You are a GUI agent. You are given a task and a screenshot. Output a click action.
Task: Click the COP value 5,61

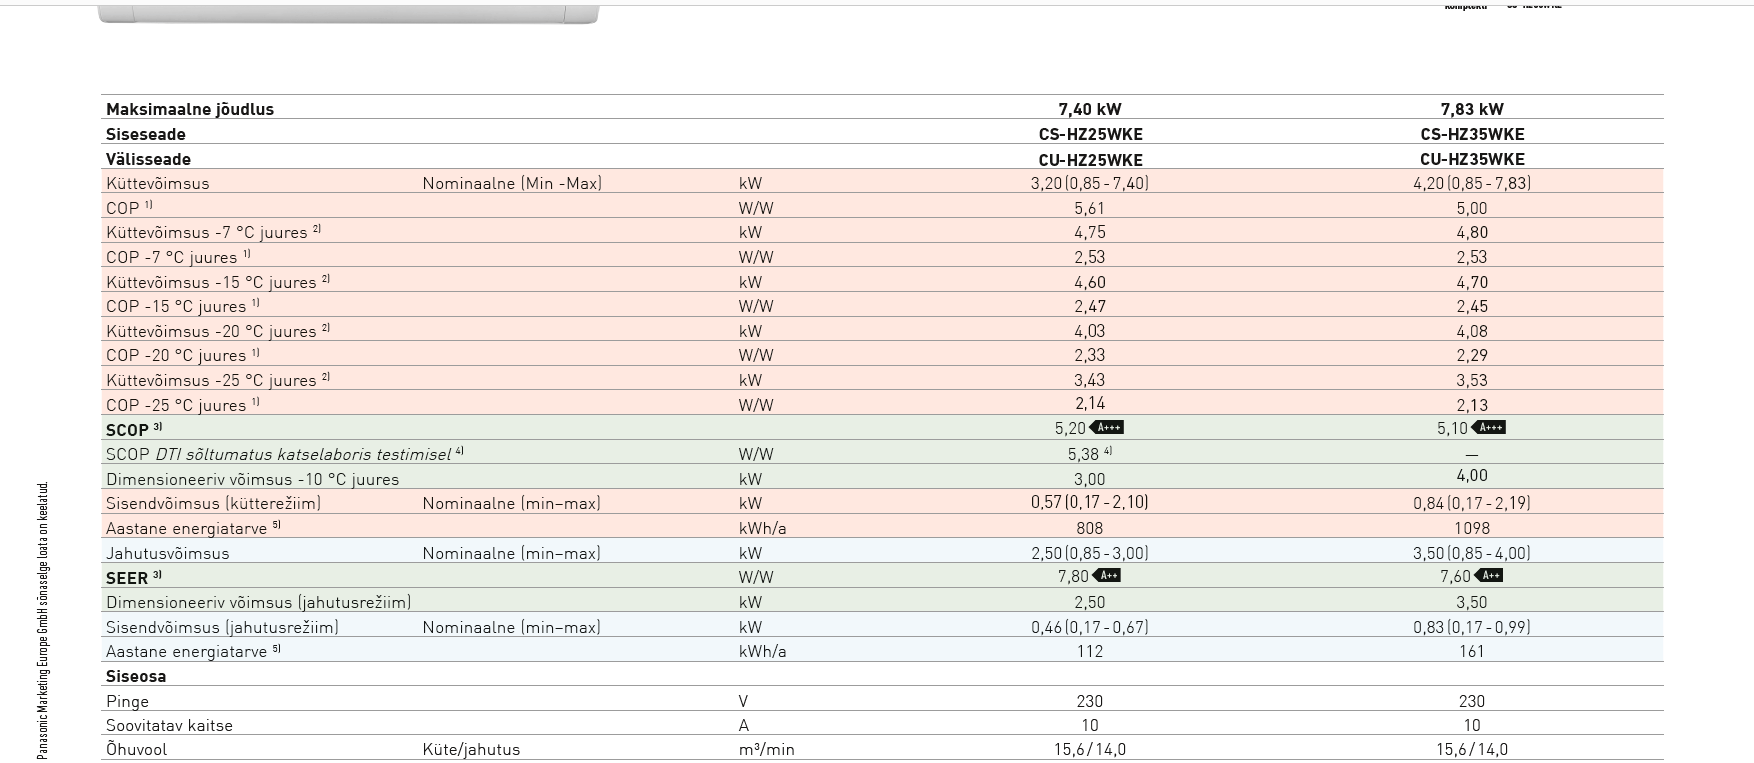[x=1090, y=208]
